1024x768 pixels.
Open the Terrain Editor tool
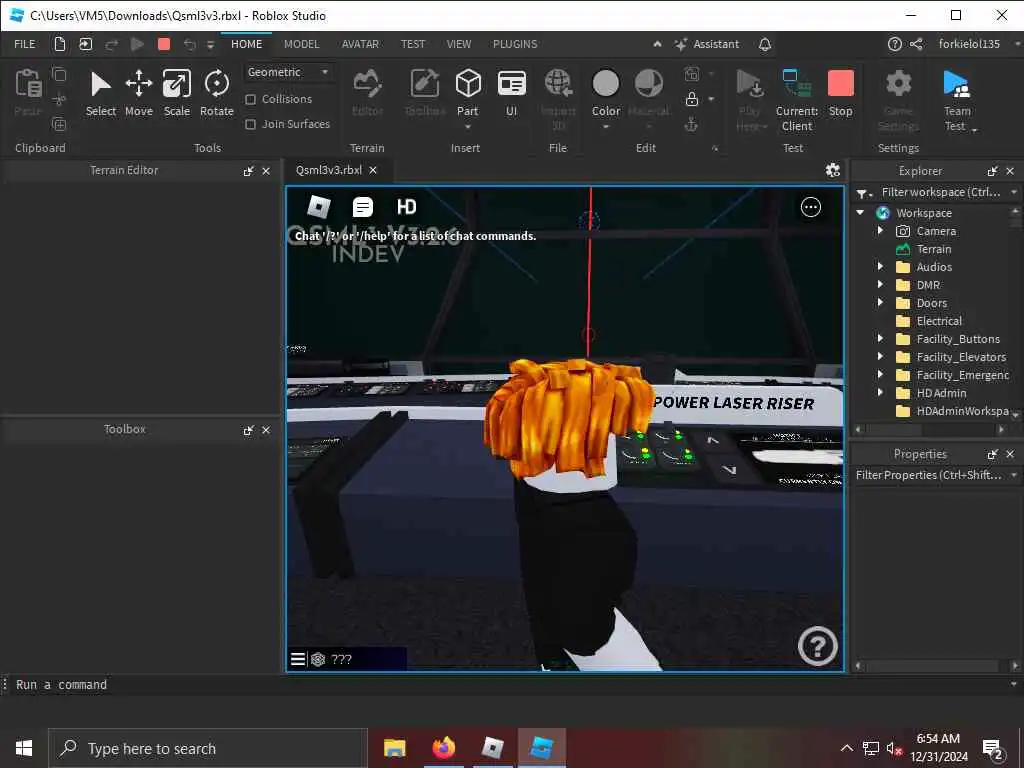pos(368,93)
